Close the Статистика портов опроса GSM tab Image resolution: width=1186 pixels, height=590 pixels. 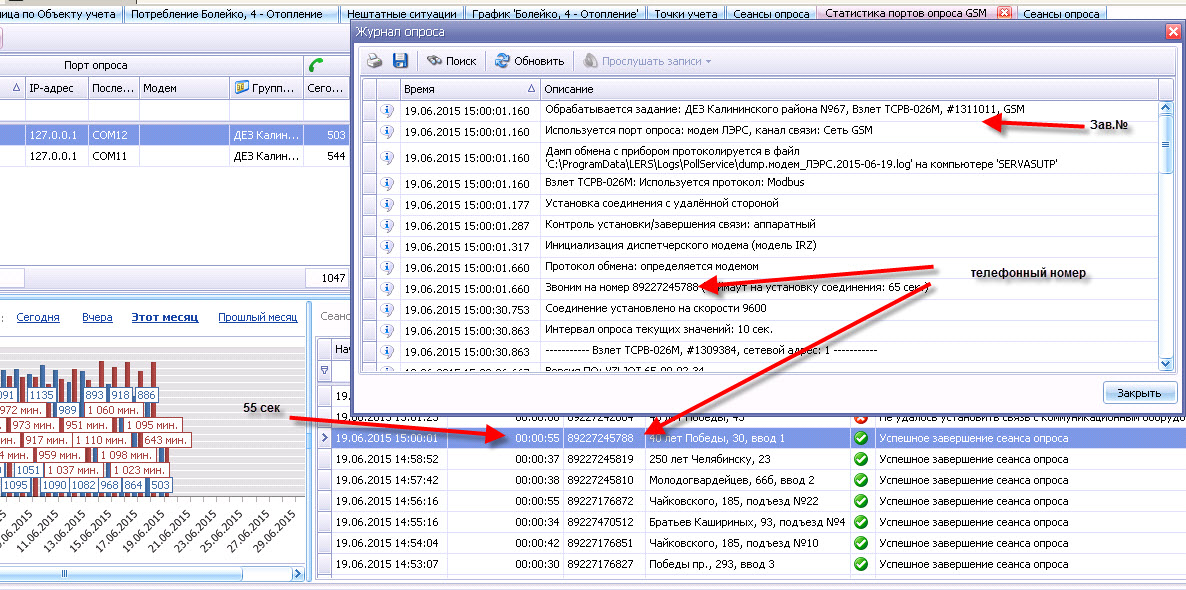(1004, 13)
